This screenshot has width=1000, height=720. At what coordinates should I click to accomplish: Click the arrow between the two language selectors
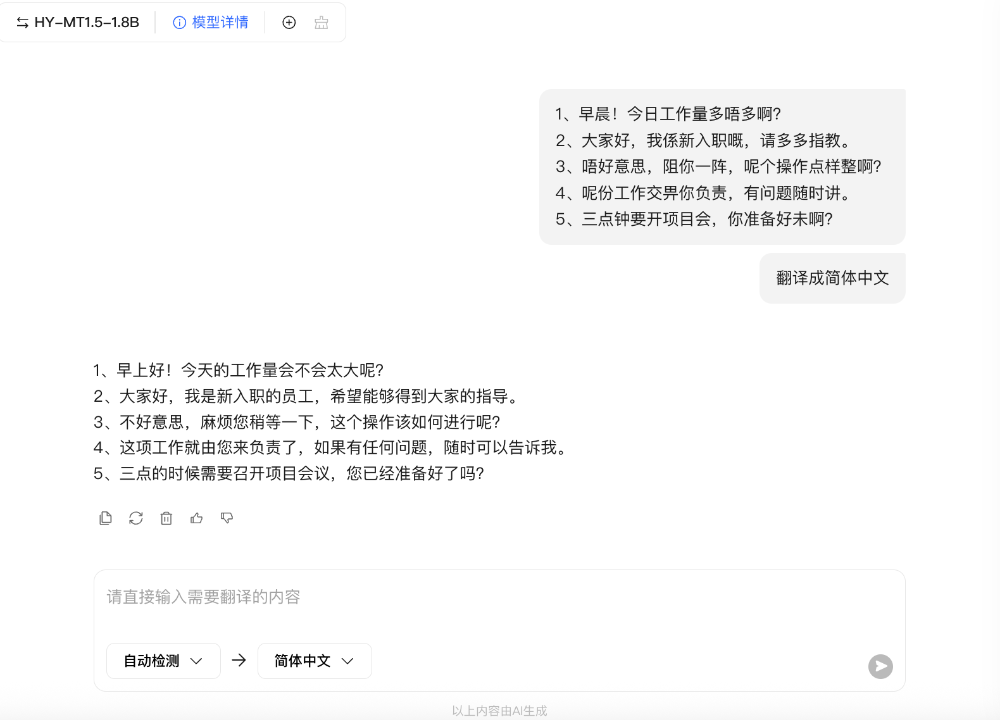tap(238, 661)
